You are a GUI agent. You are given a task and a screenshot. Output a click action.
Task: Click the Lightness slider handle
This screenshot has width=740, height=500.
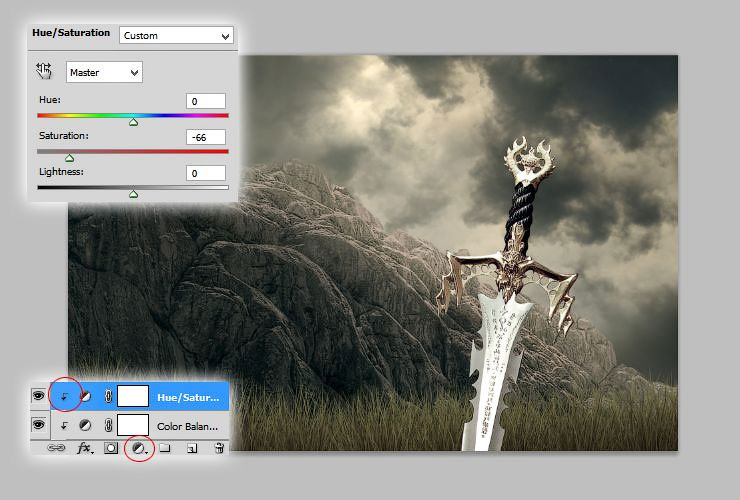pos(134,194)
